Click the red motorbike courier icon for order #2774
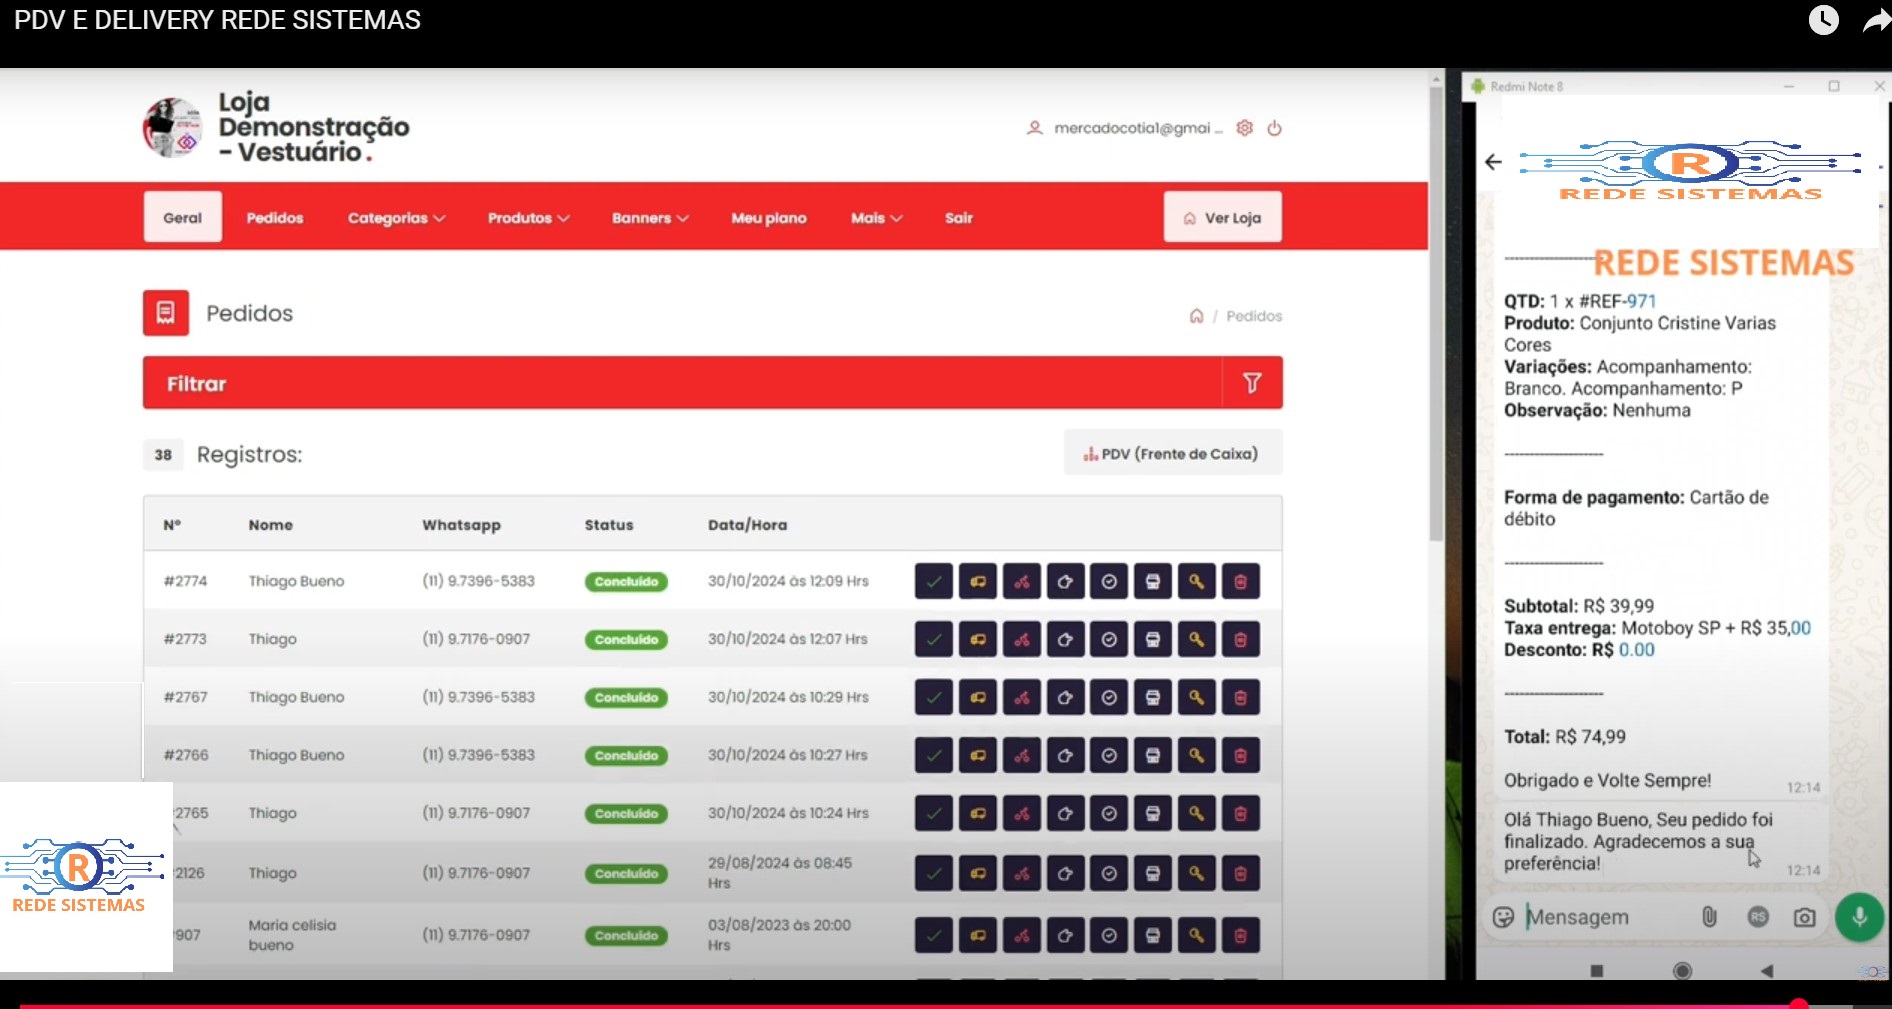The width and height of the screenshot is (1892, 1009). (x=1021, y=581)
